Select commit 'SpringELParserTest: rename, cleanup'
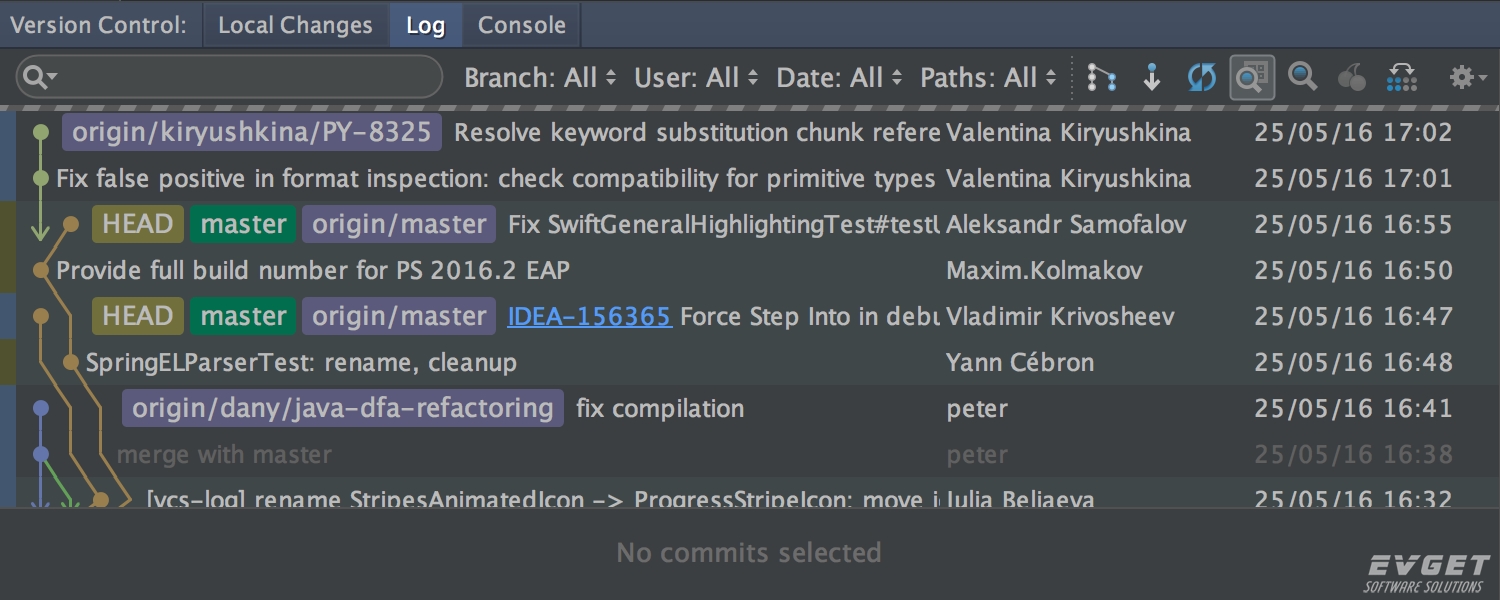1500x600 pixels. pos(301,363)
